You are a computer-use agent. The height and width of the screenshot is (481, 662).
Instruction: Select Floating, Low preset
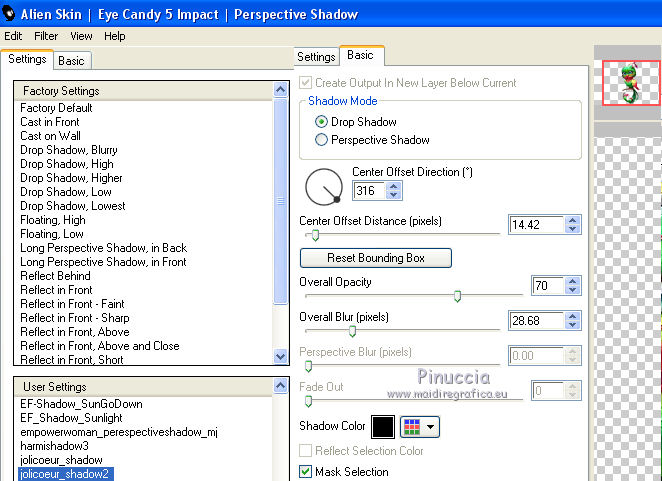pyautogui.click(x=52, y=234)
